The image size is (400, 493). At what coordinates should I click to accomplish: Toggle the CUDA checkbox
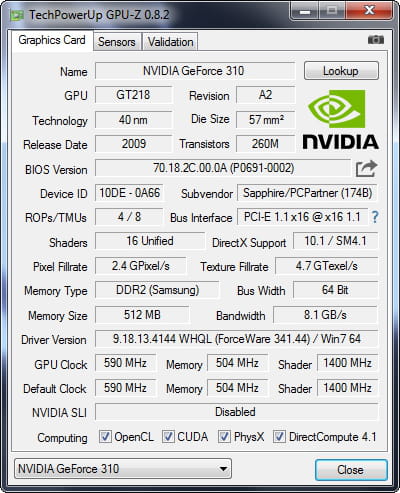click(x=168, y=436)
